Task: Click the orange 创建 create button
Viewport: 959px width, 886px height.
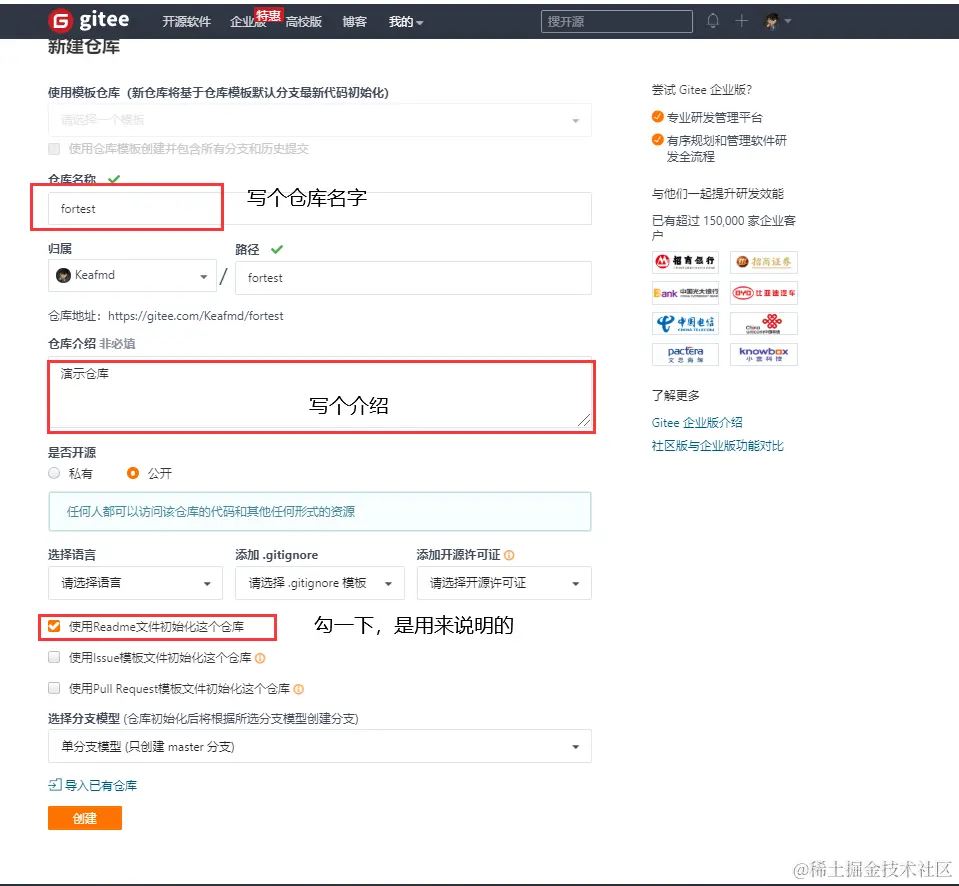Action: pyautogui.click(x=84, y=817)
